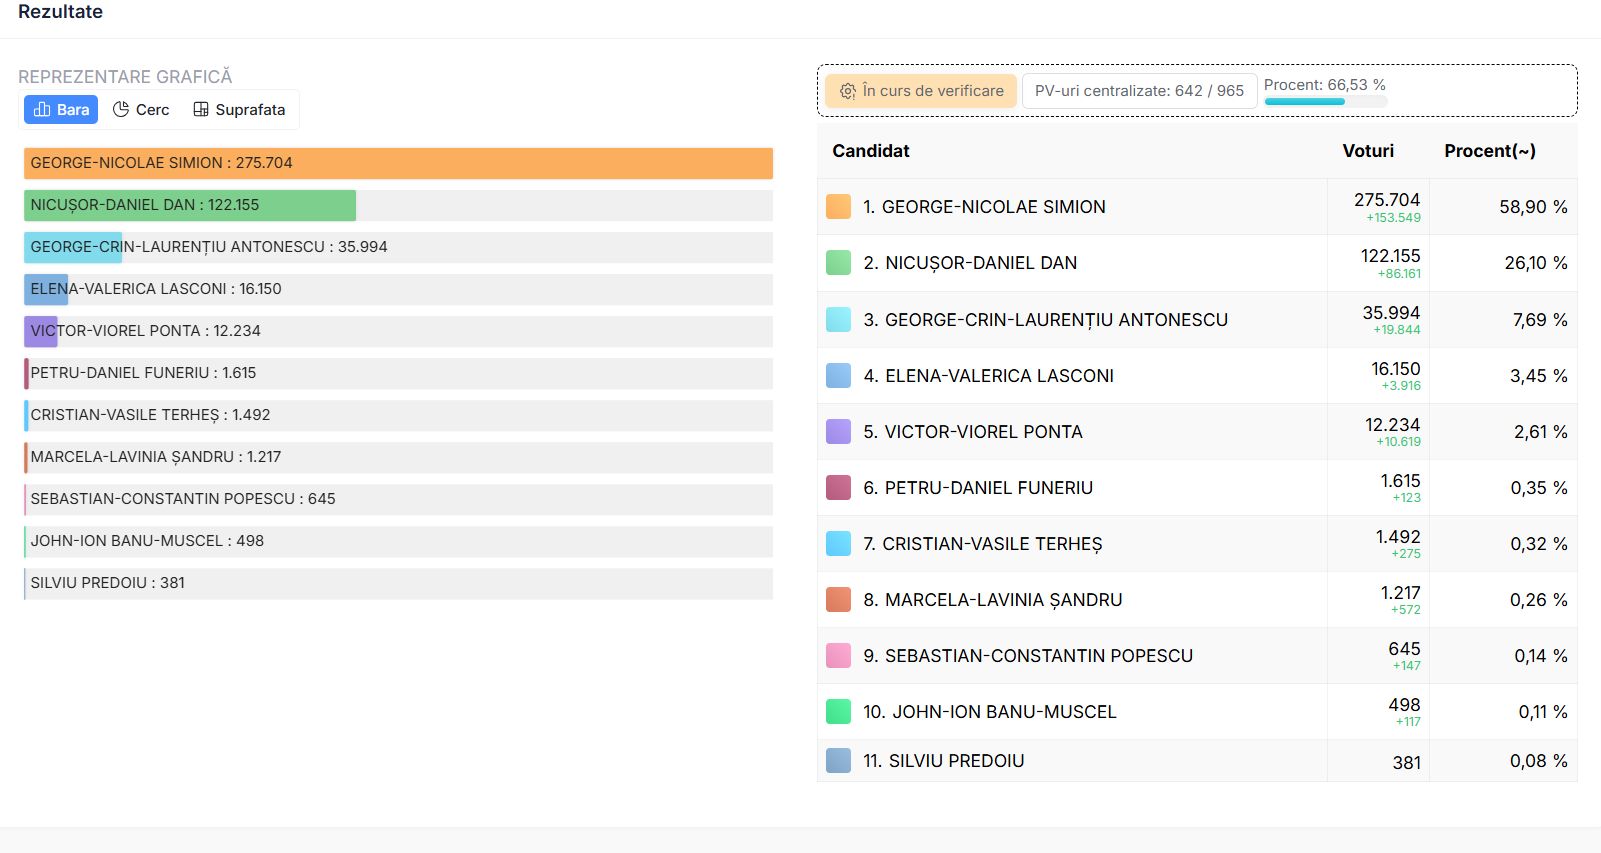Click purple swatch next to Victor-Viorel Ponta
Image resolution: width=1601 pixels, height=853 pixels.
[x=838, y=432]
